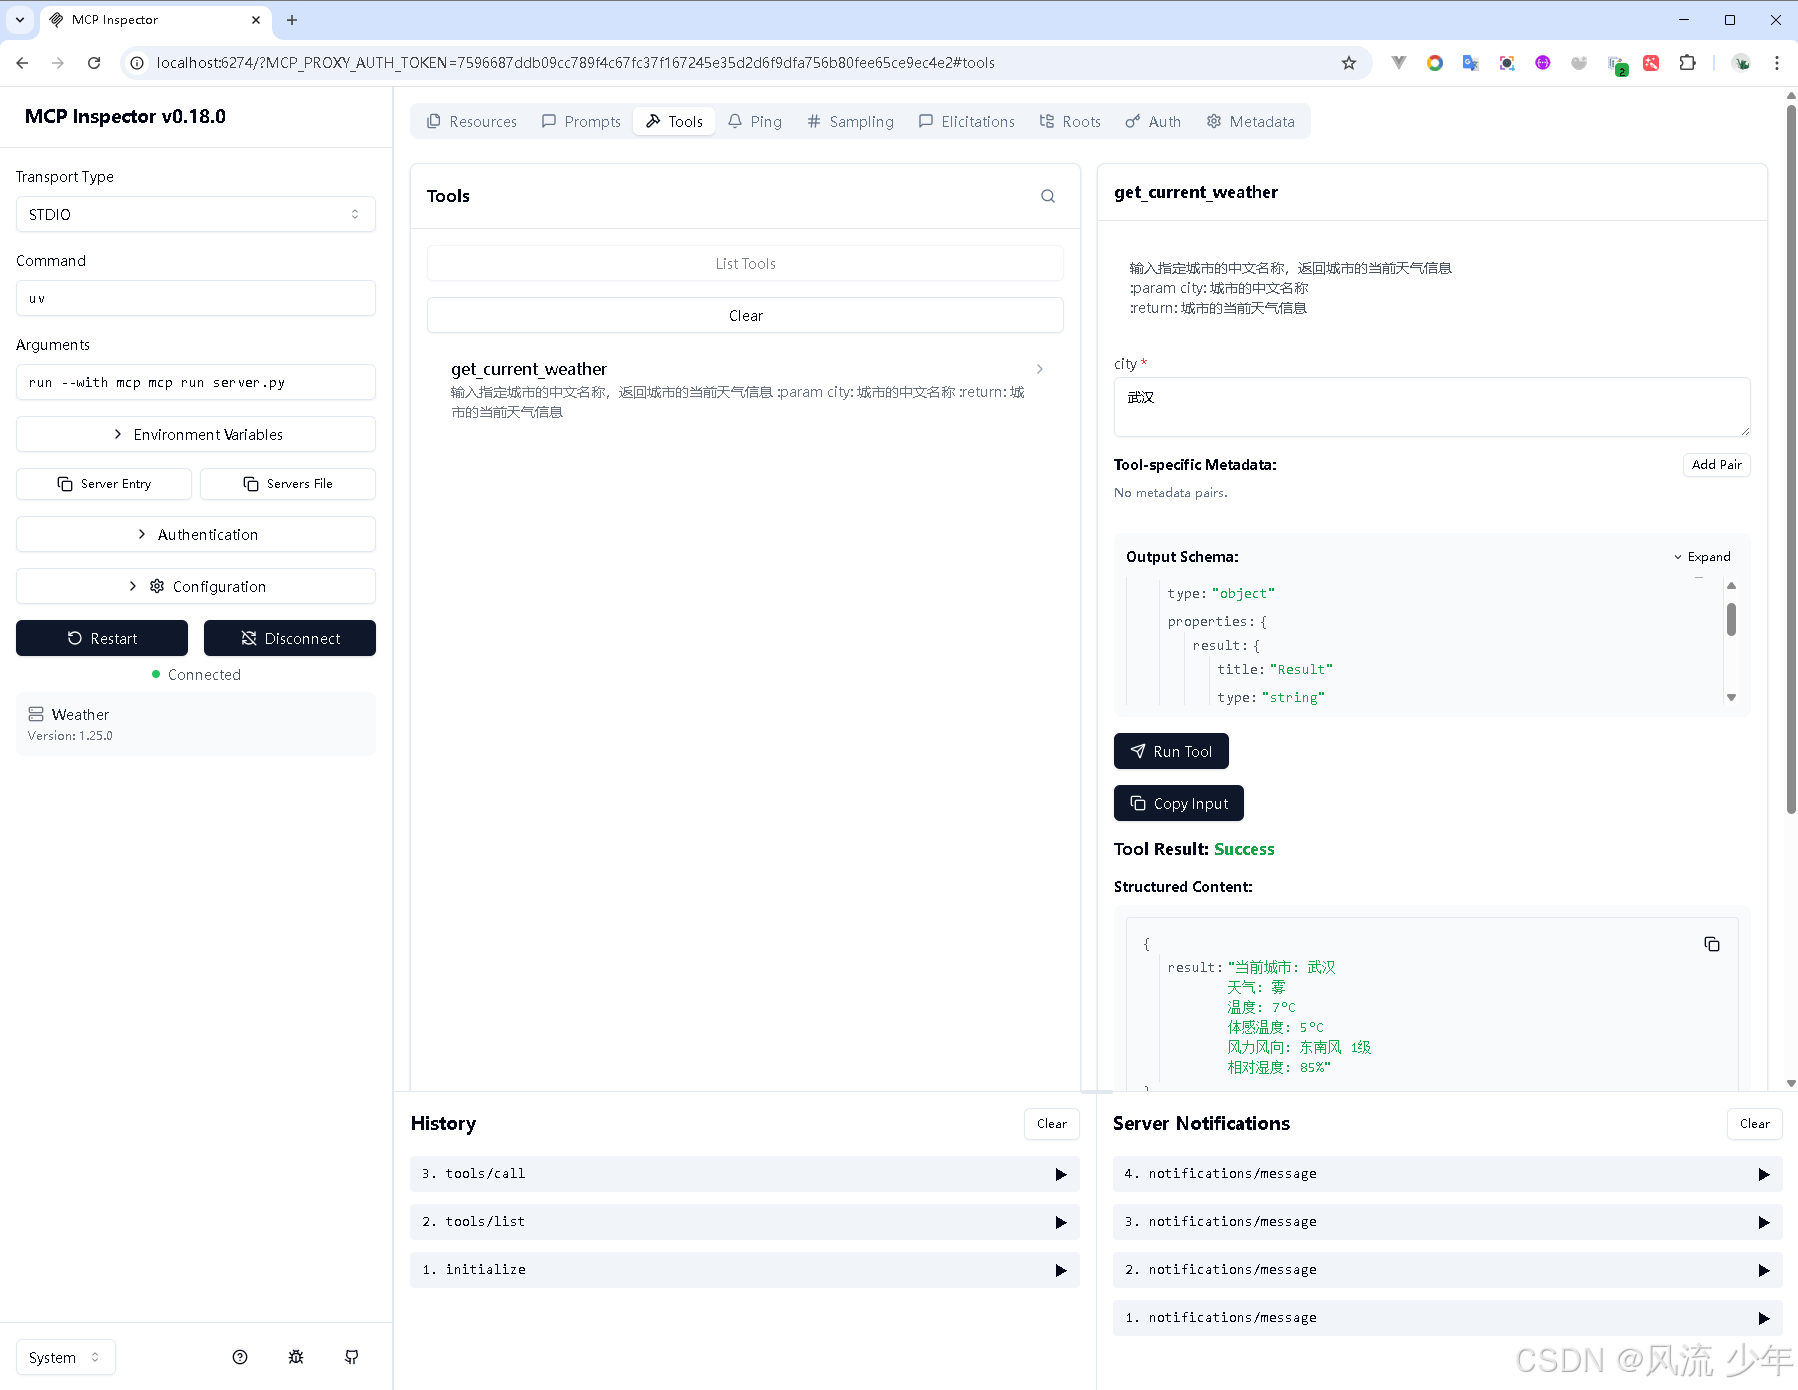Expand the Output Schema
Screen dimensions: 1798x1390
point(1702,557)
